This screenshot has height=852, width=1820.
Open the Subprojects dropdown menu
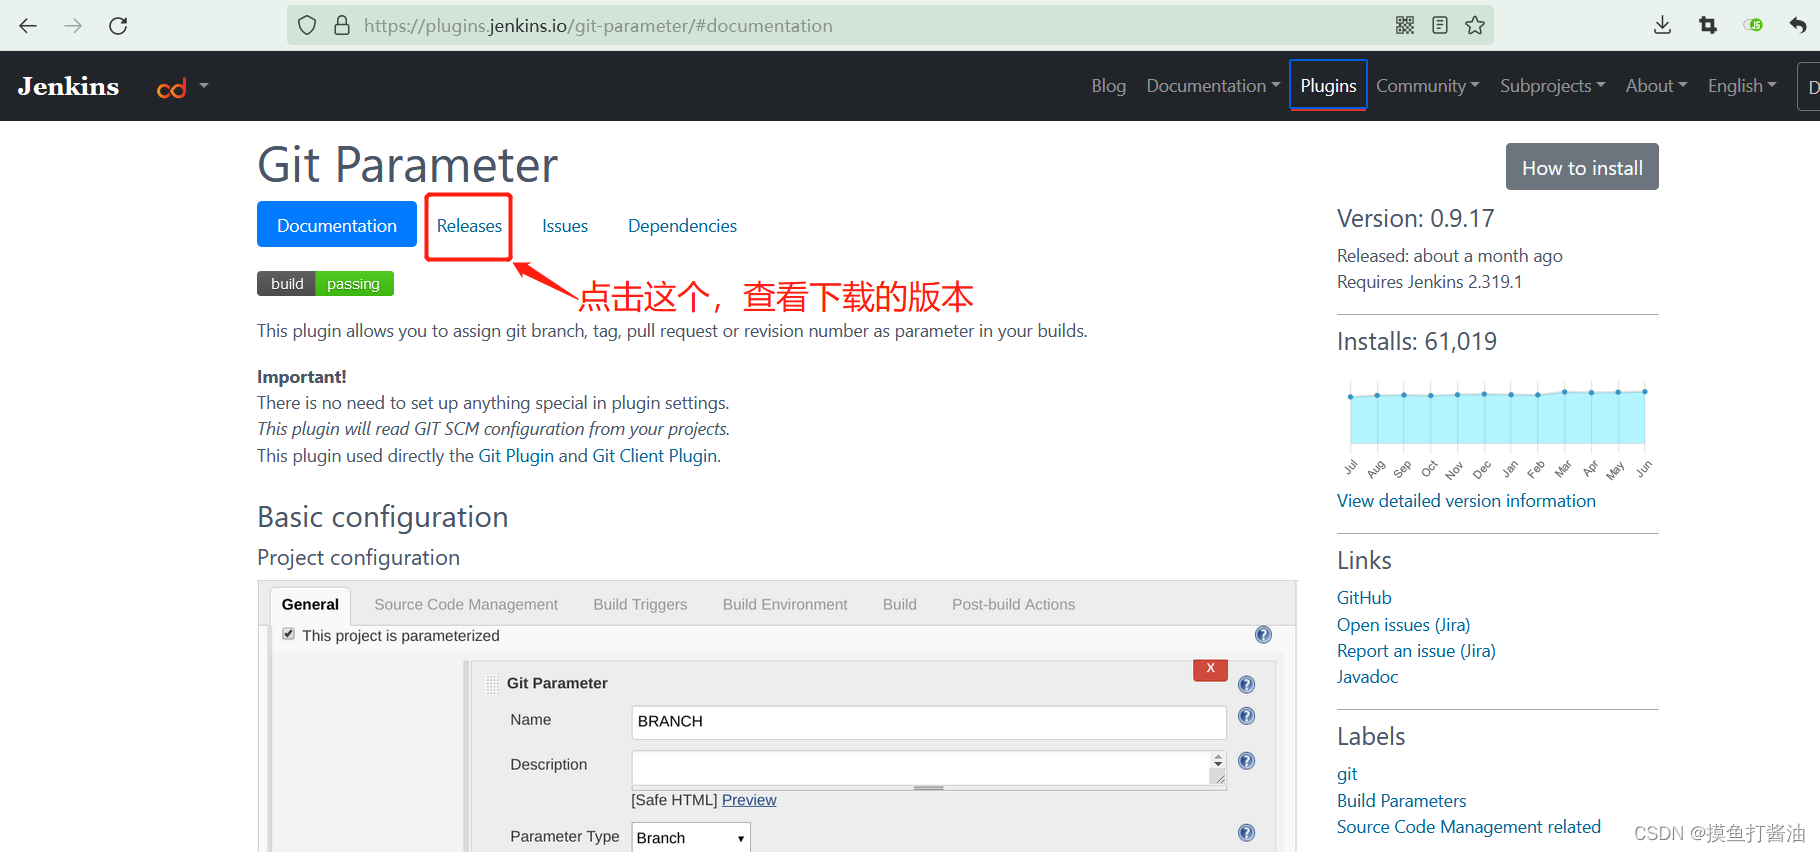[1553, 86]
